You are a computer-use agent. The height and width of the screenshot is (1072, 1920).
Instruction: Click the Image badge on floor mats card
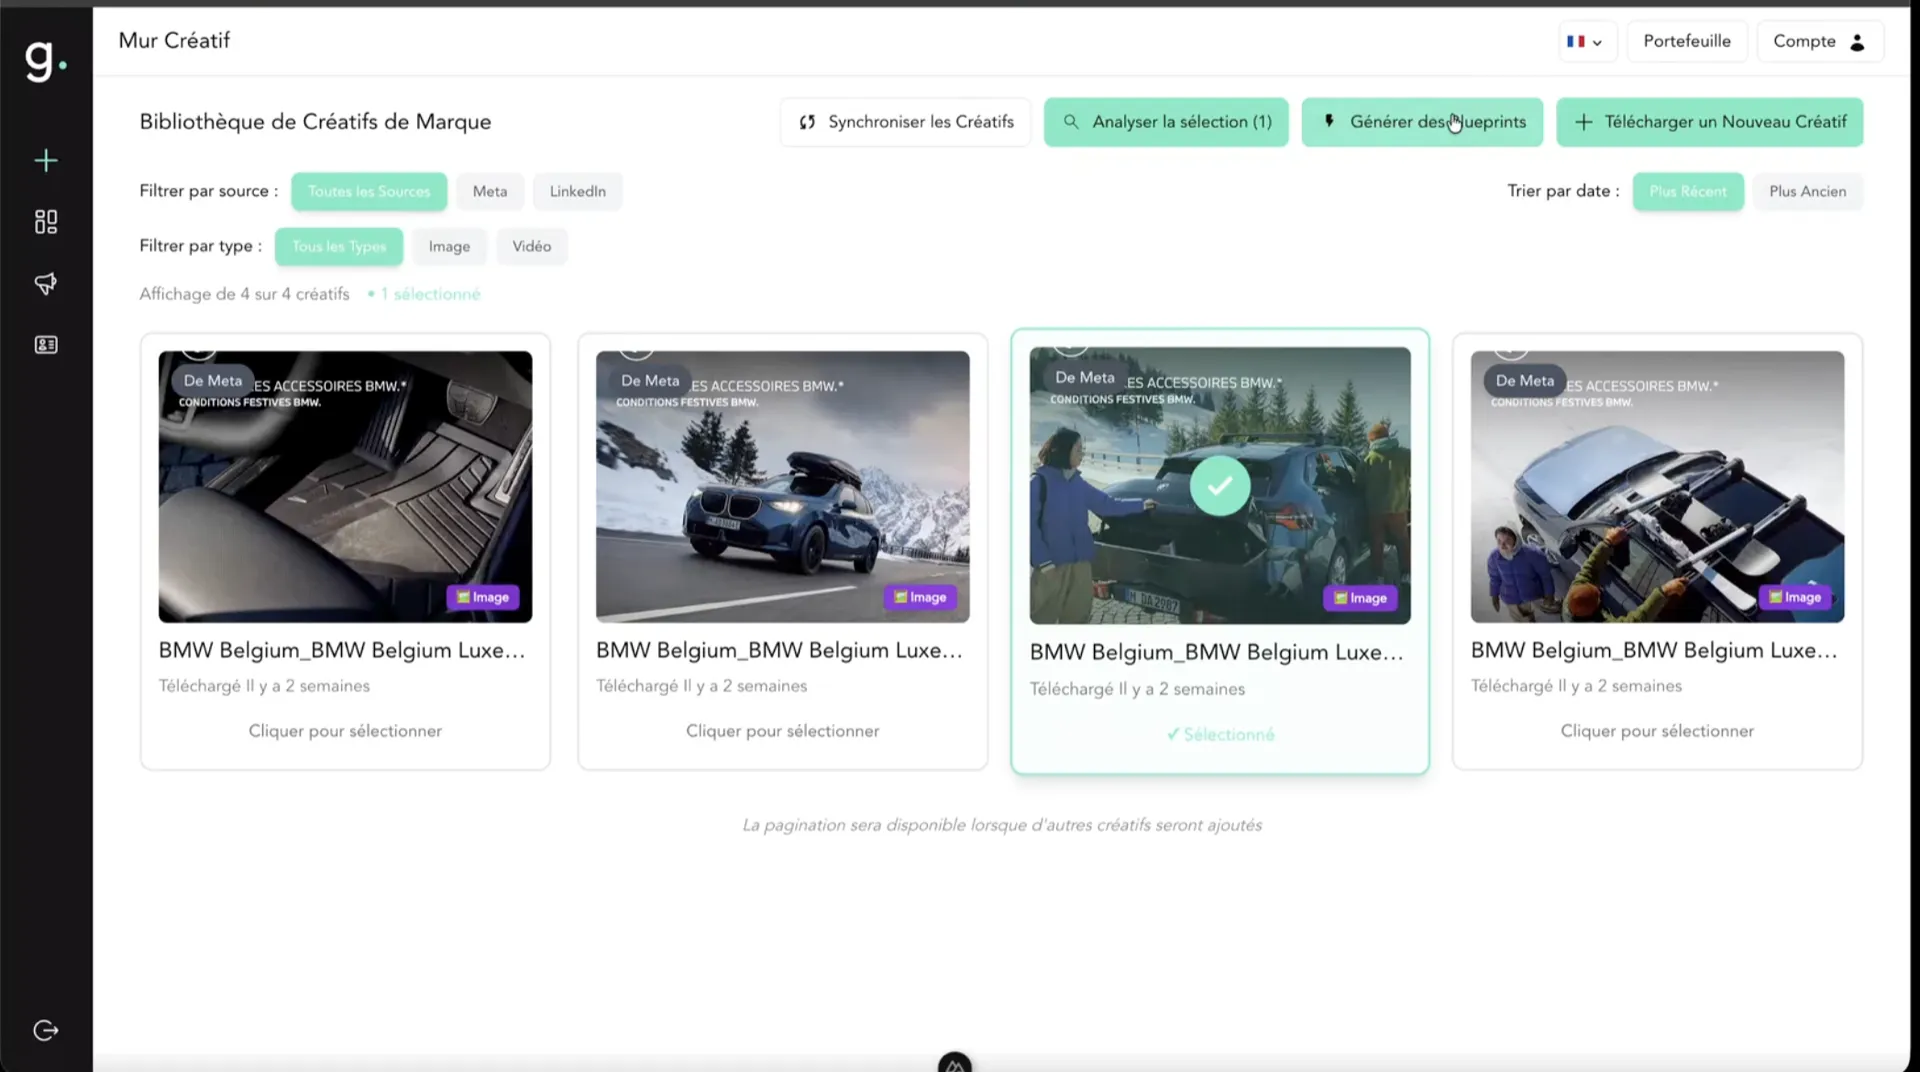tap(483, 597)
